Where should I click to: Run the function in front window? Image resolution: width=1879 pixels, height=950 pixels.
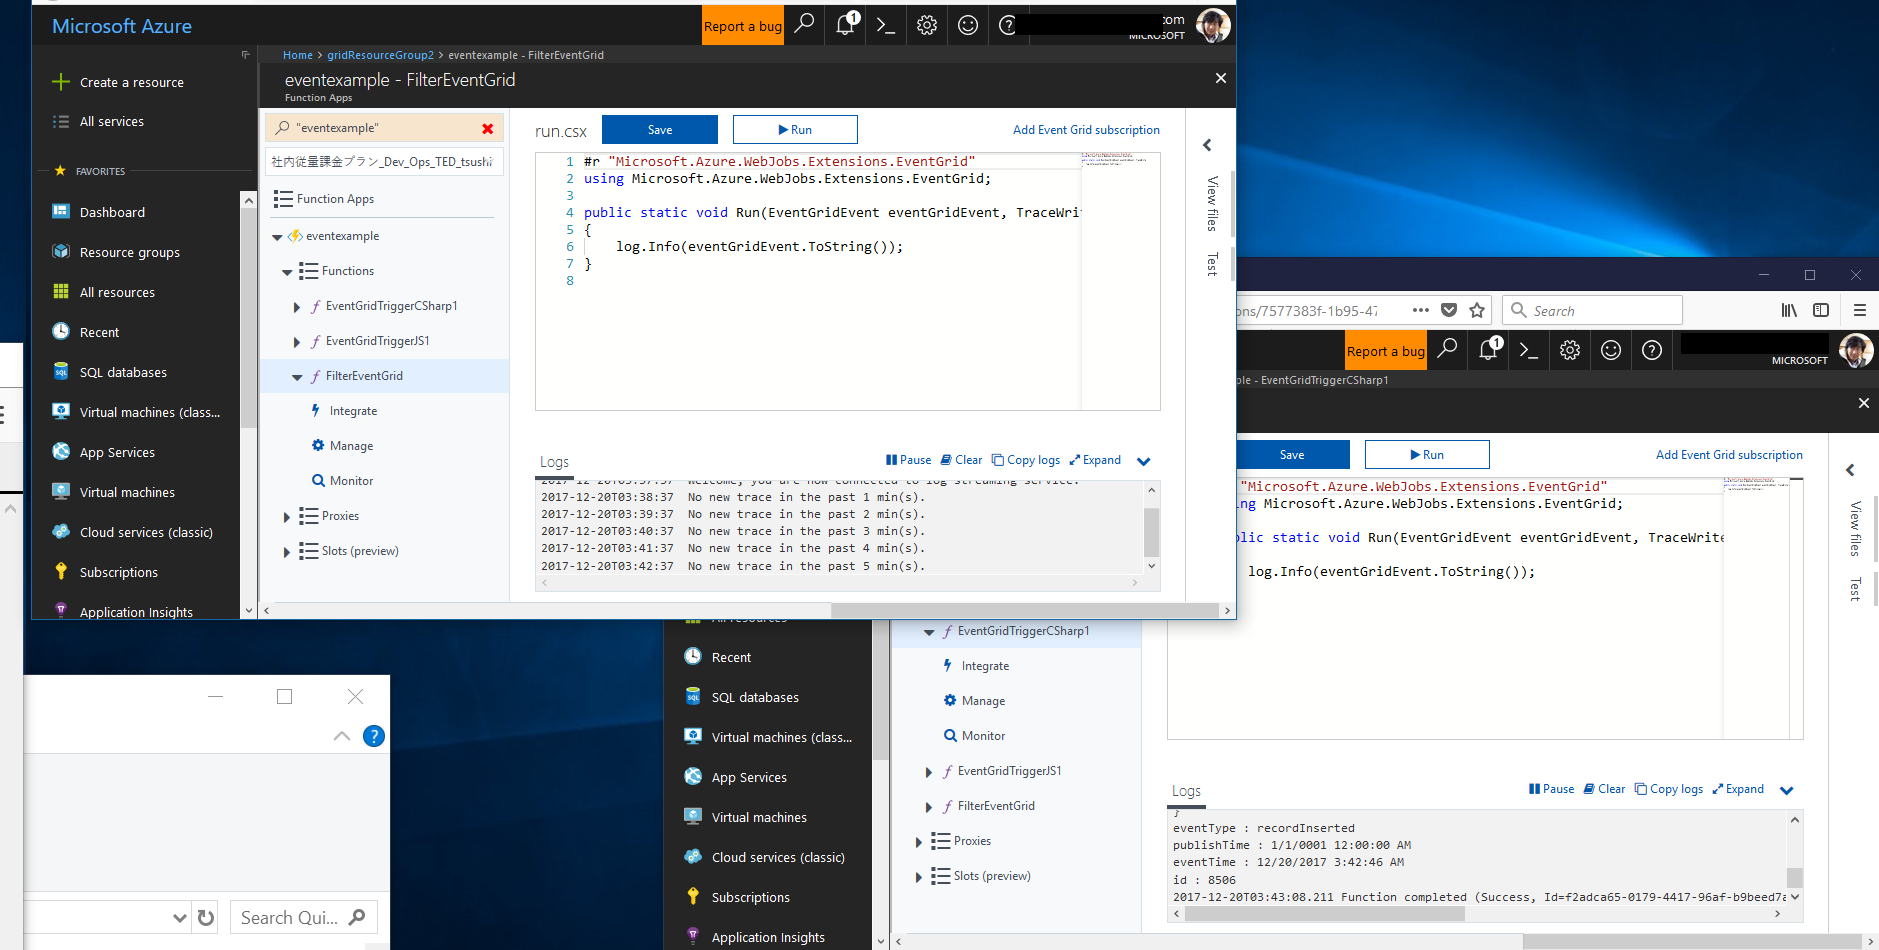point(795,129)
